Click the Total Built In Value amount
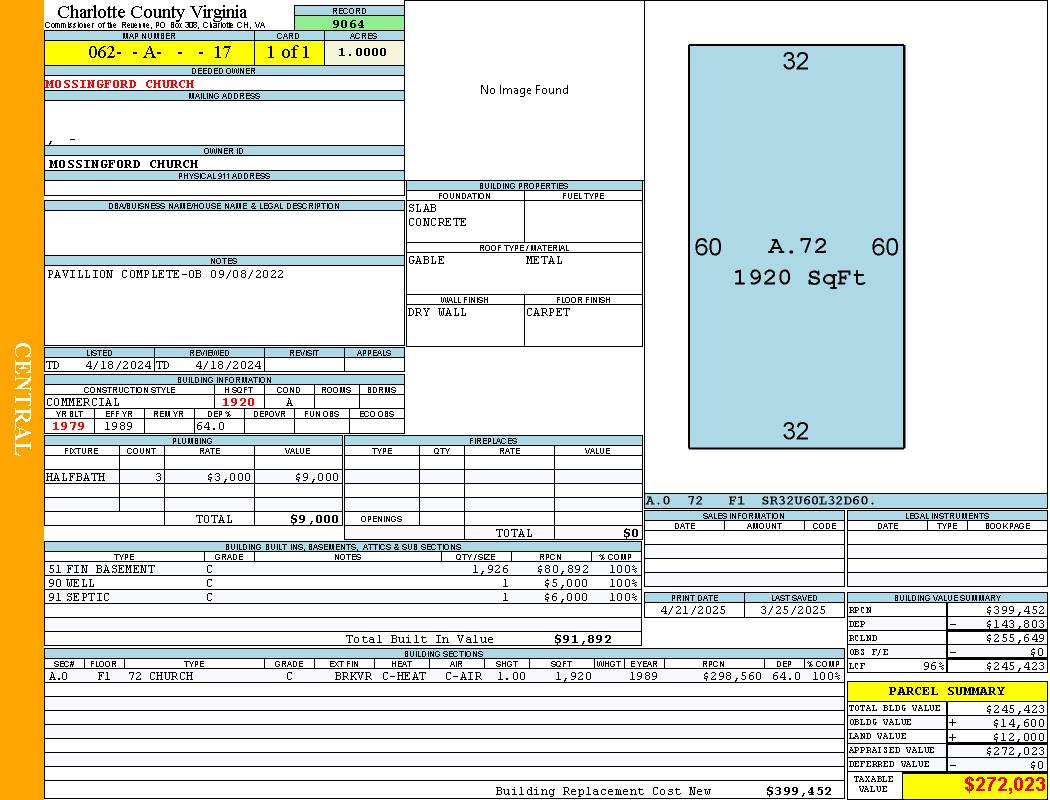The image size is (1050, 800). coord(583,639)
